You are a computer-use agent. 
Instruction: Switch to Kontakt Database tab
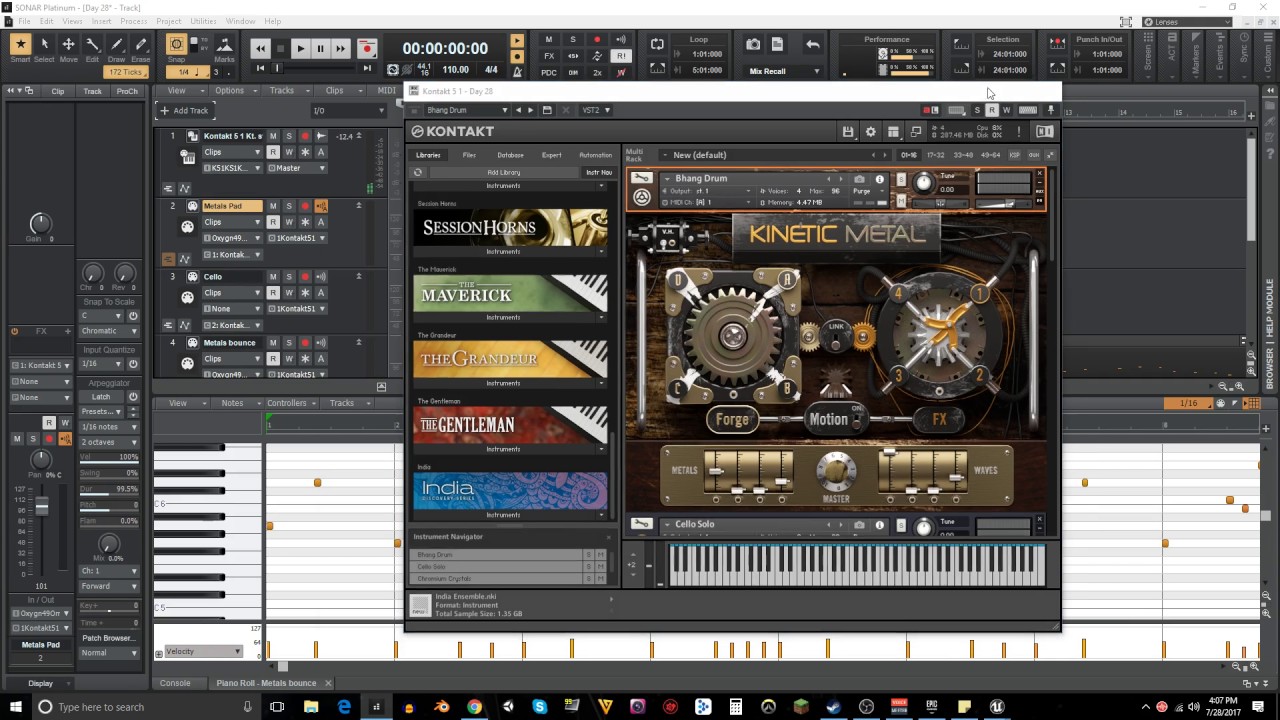510,155
